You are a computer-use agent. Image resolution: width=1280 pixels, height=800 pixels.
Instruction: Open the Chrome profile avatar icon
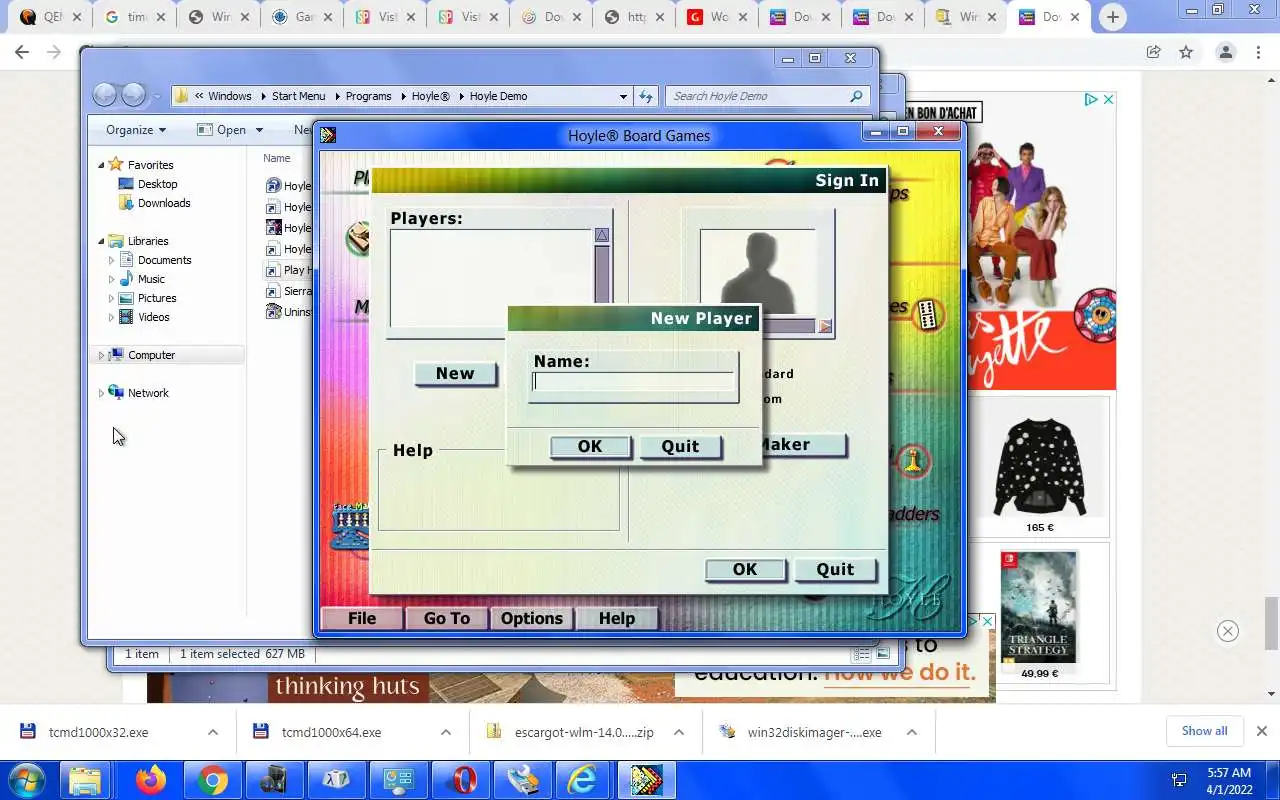point(1225,52)
